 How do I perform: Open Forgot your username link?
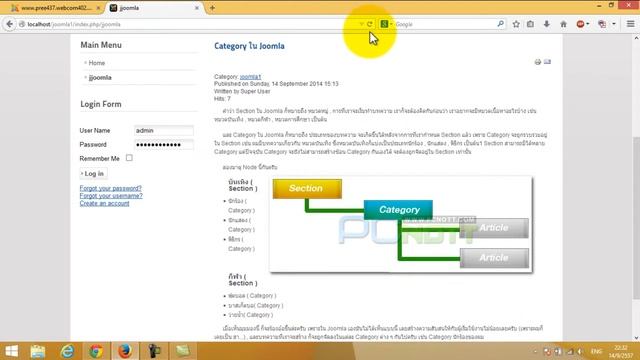click(111, 196)
